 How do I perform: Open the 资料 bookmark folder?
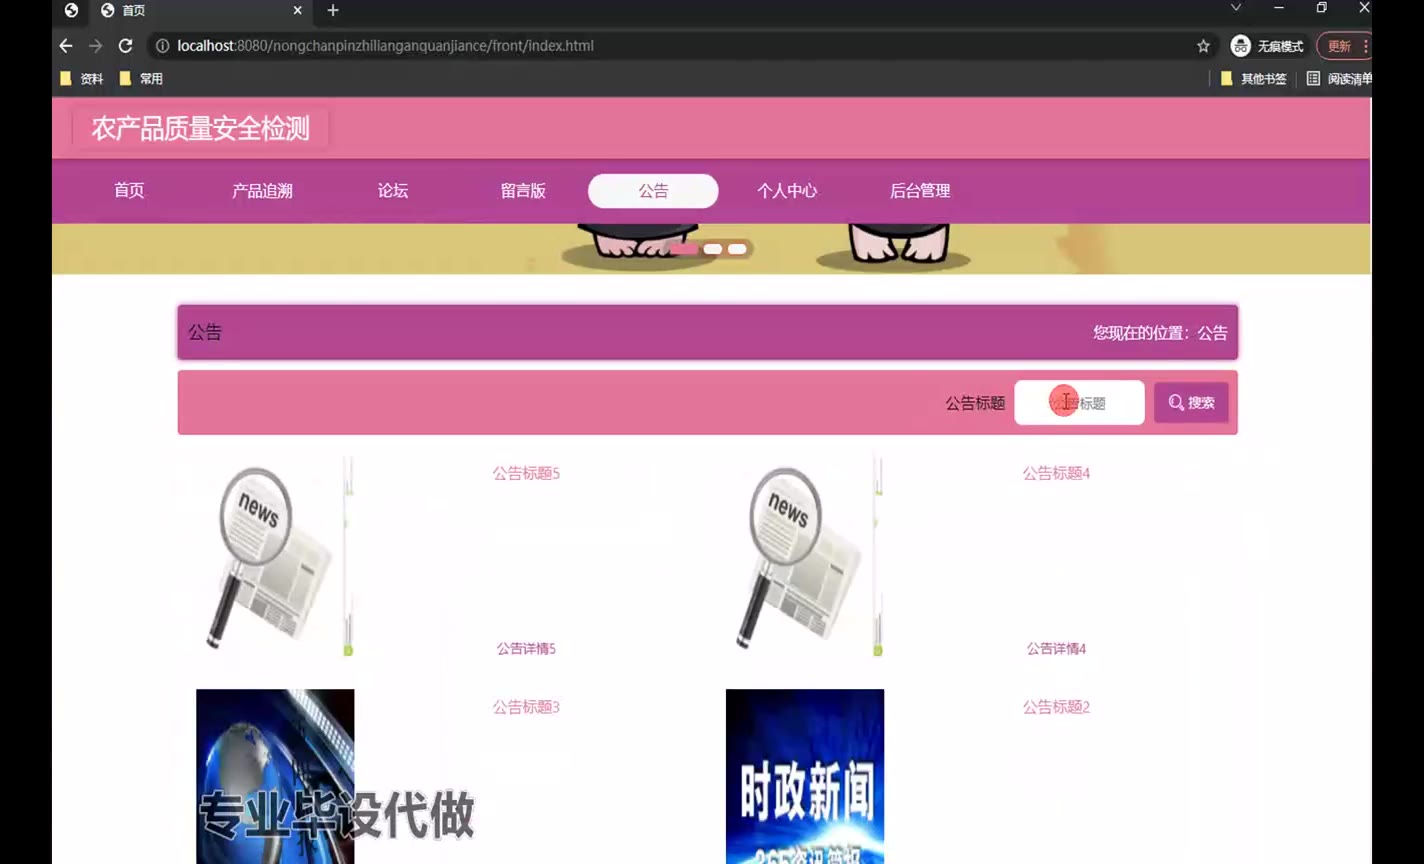pyautogui.click(x=82, y=78)
